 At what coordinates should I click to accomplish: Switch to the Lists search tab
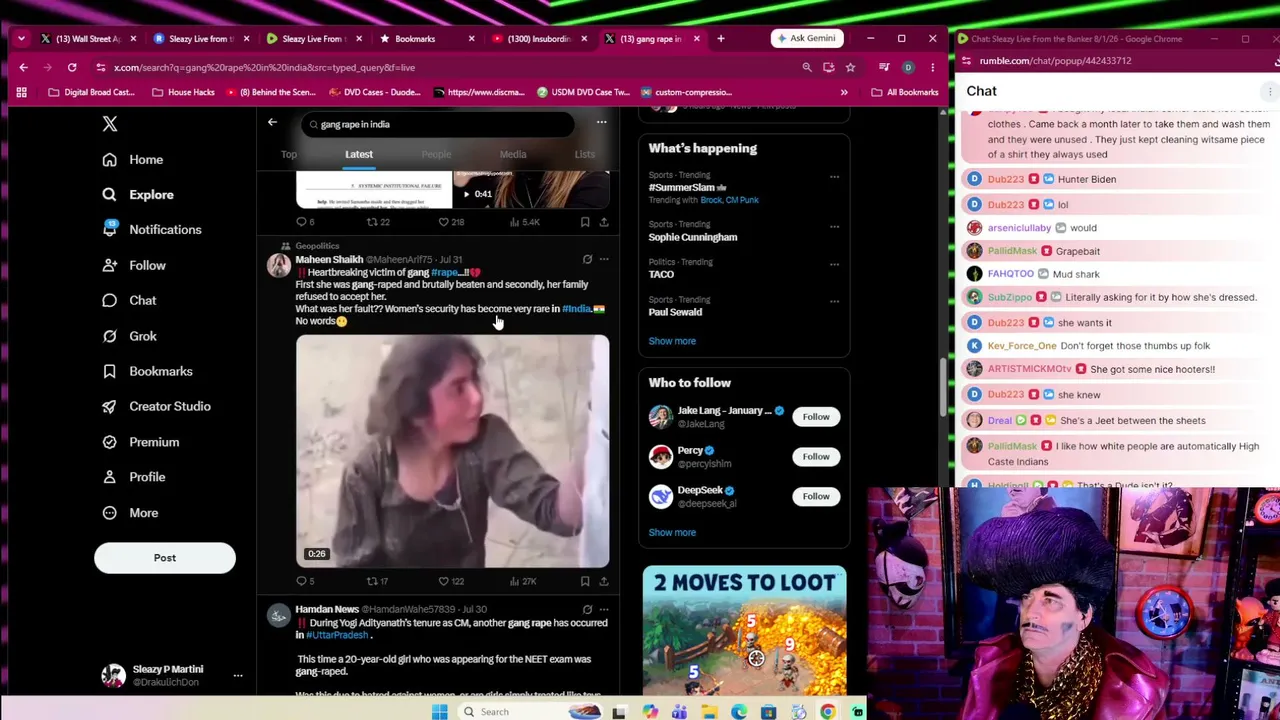point(585,155)
